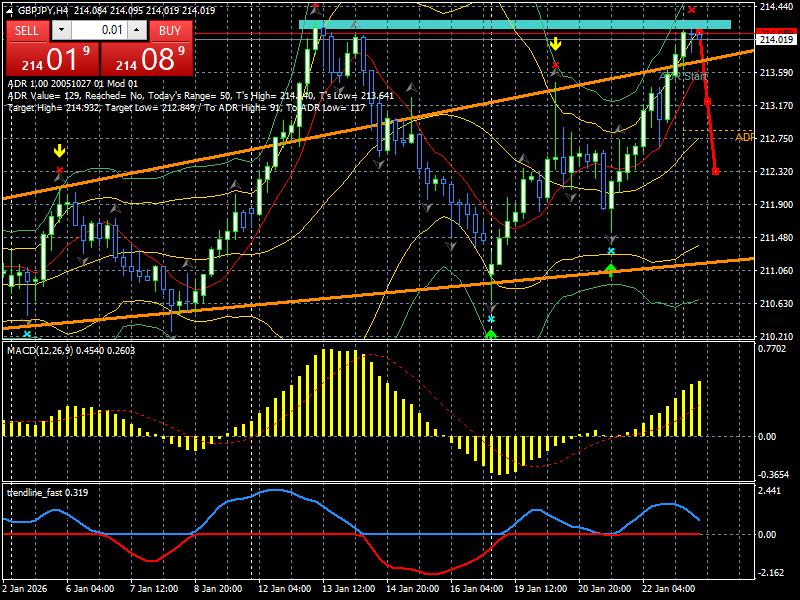
Task: Click the red x marker under 6 Jan yellow arrow
Action: [x=60, y=169]
